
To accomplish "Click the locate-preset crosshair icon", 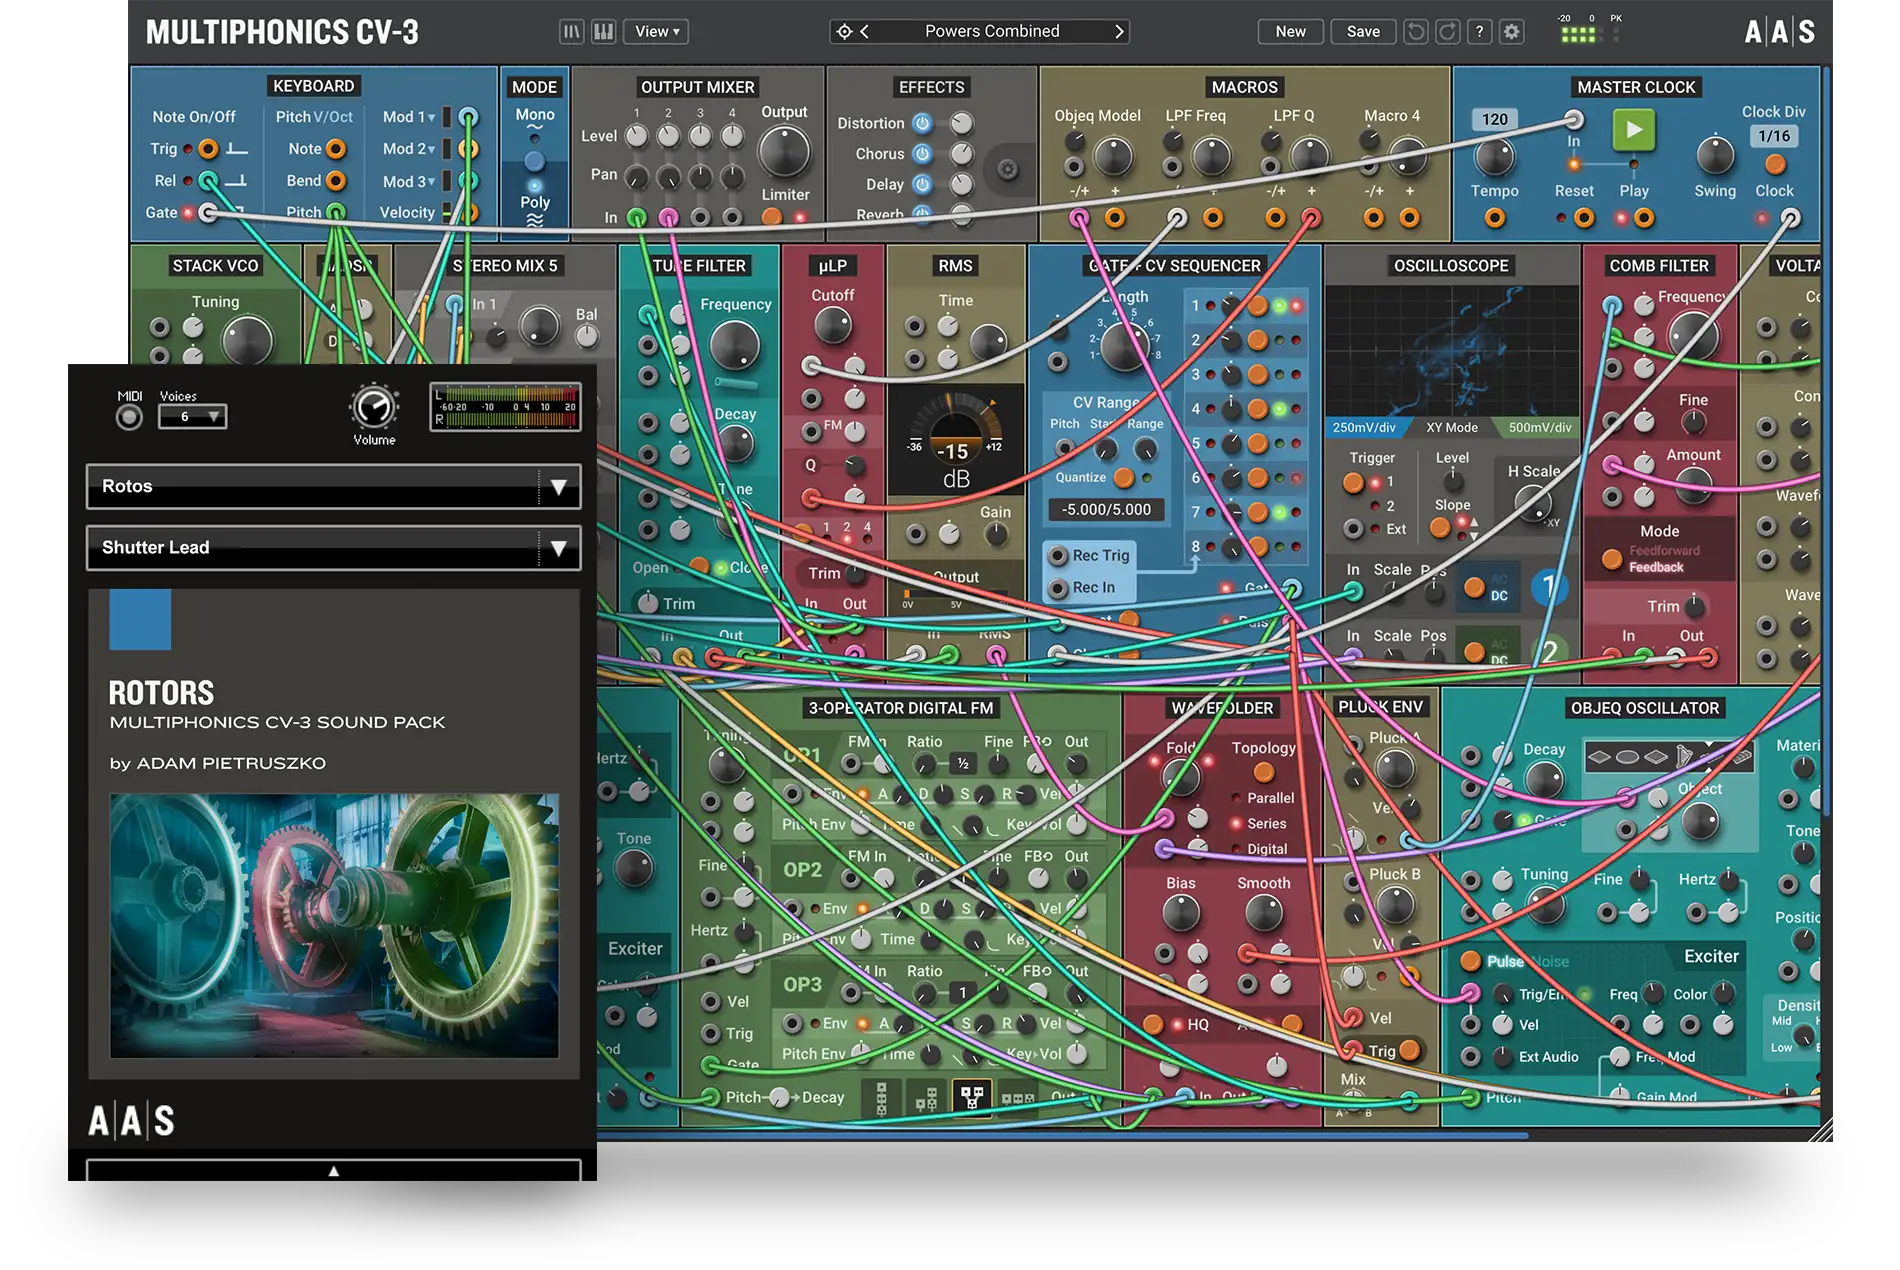I will pyautogui.click(x=844, y=32).
